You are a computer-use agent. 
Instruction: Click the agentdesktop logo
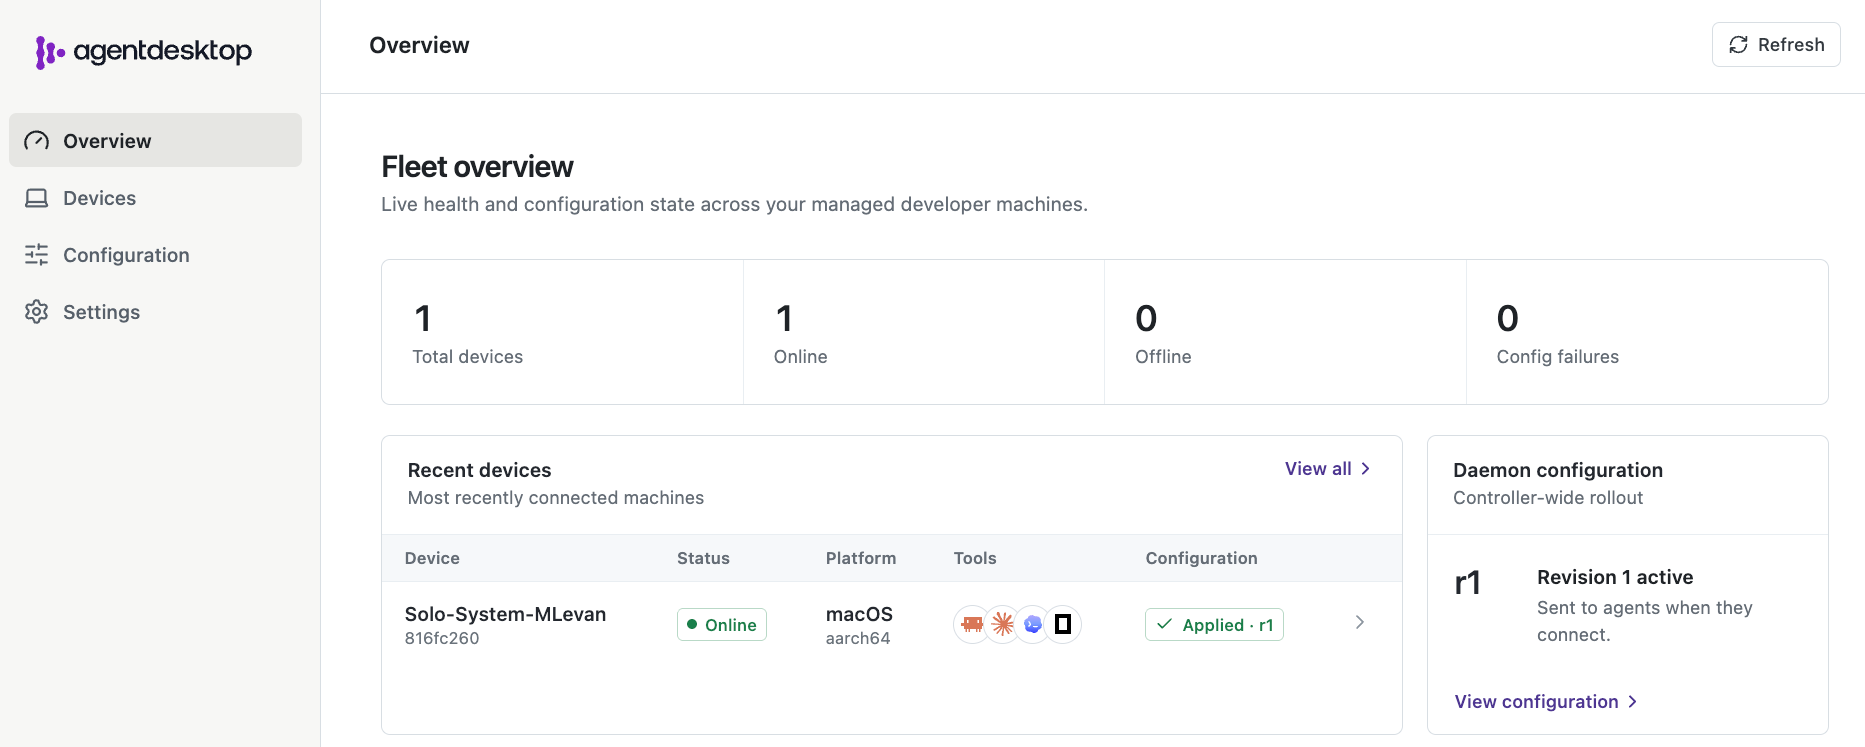pyautogui.click(x=143, y=51)
